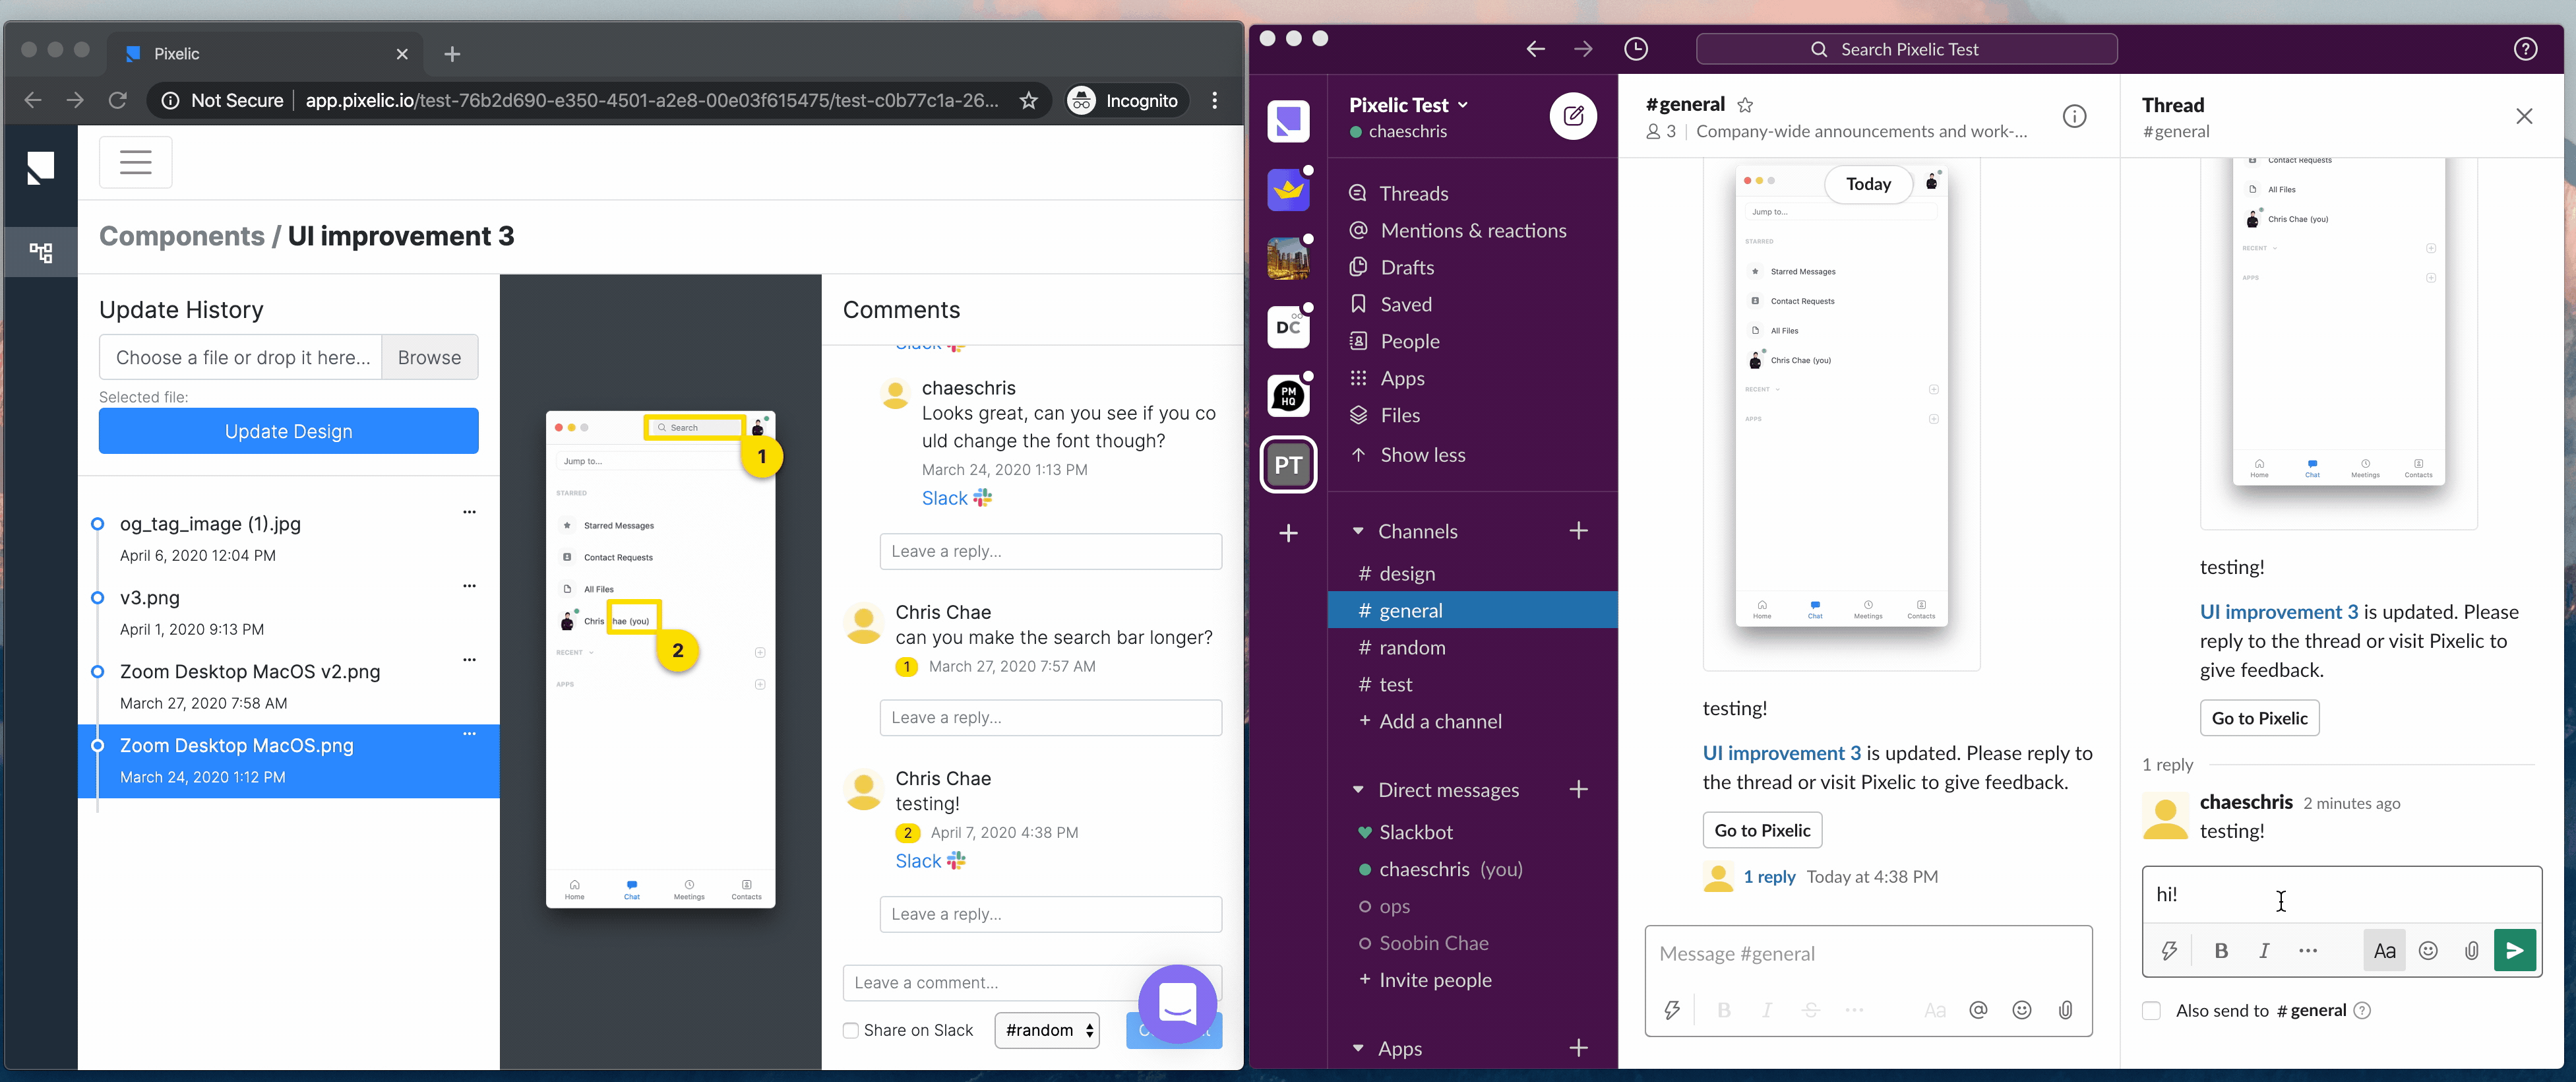Bookmark page with Chrome star icon
This screenshot has height=1082, width=2576.
point(1028,100)
